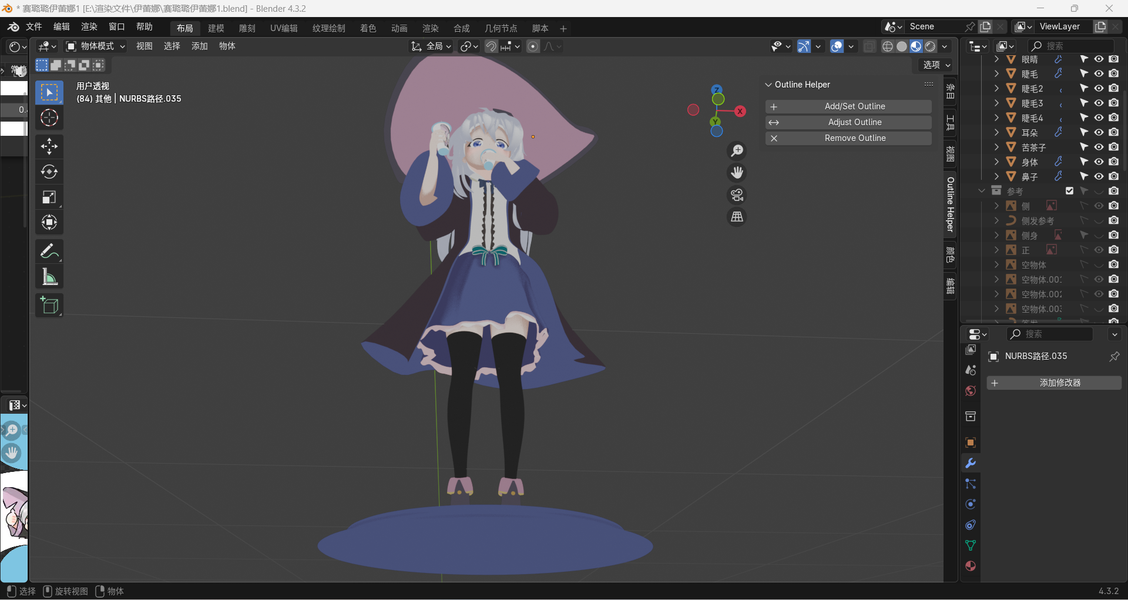Viewport: 1128px width, 600px height.
Task: Open the 编辑 menu
Action: tap(62, 27)
